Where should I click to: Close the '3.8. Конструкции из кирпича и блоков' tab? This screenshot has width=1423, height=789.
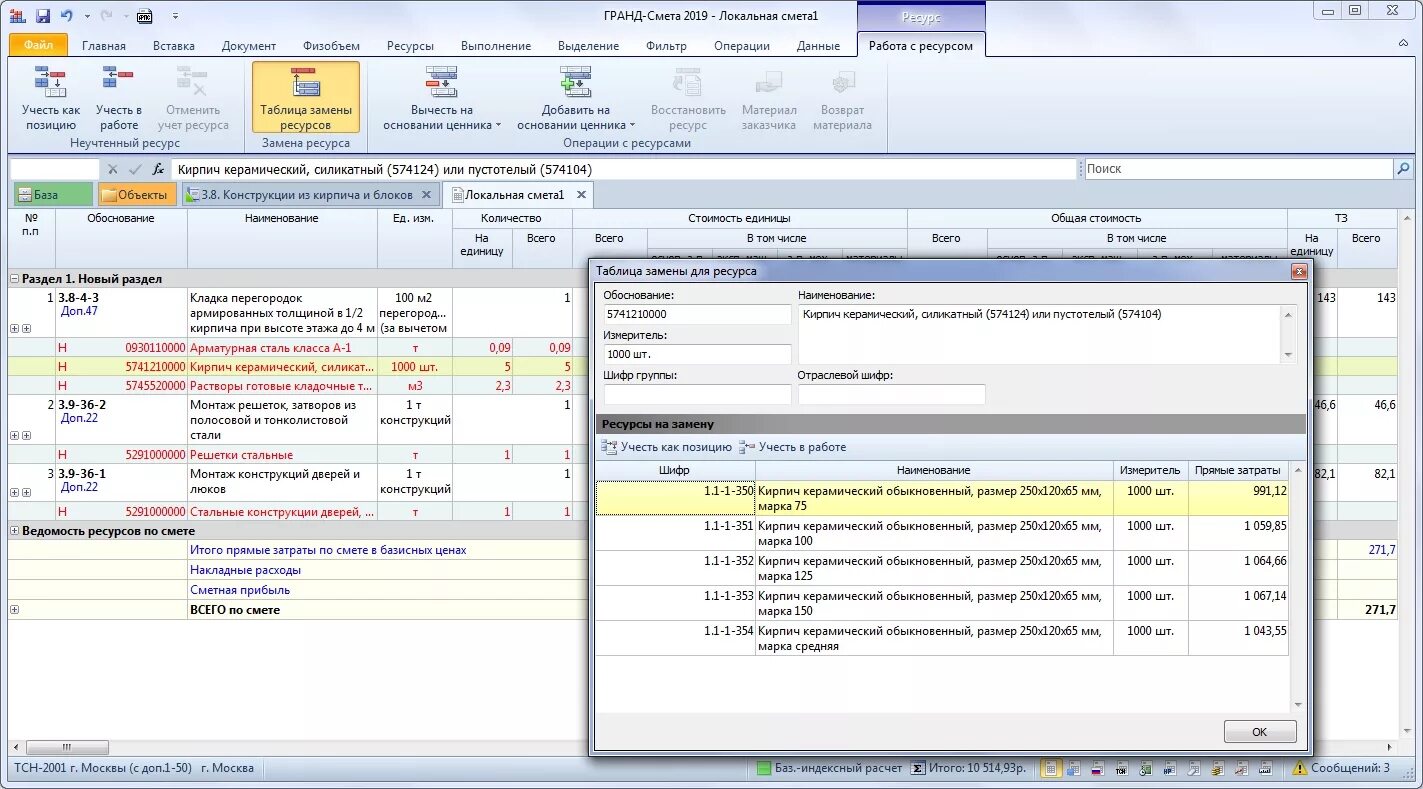[x=427, y=195]
